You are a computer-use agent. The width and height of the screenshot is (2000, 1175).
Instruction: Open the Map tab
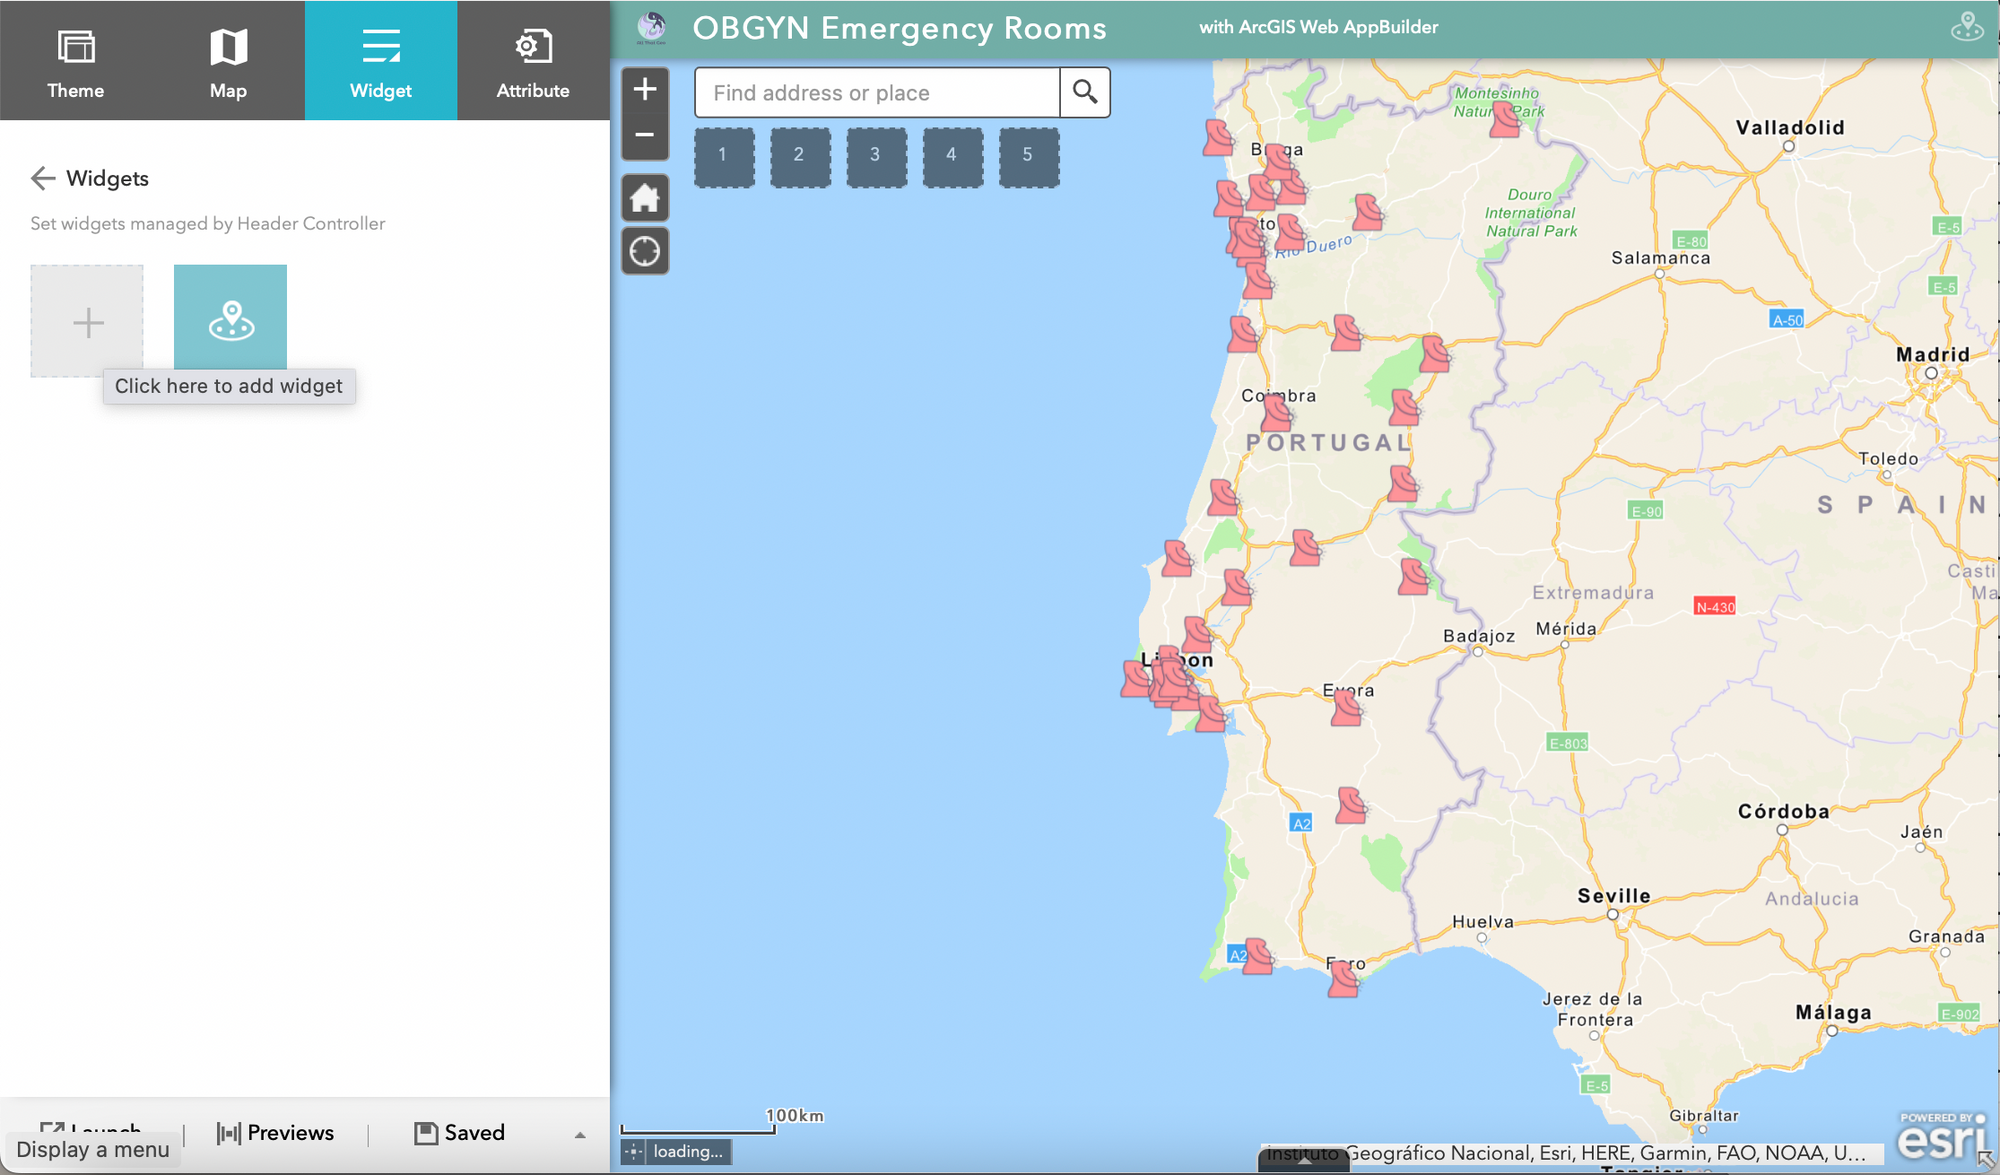228,62
